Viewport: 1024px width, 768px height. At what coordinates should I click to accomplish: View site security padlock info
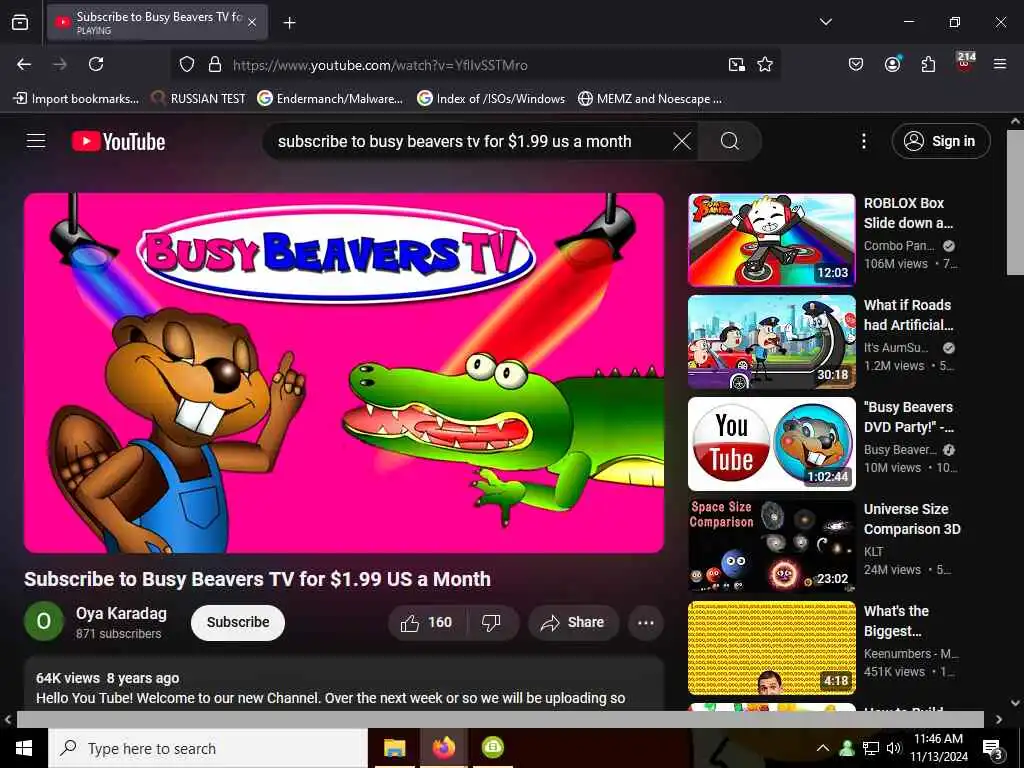214,65
